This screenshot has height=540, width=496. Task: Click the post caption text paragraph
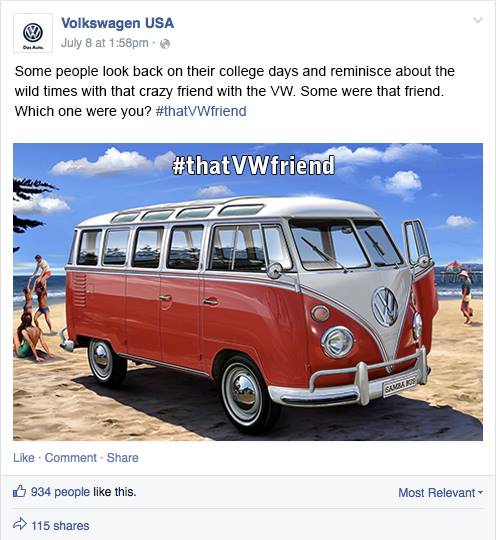(x=235, y=91)
